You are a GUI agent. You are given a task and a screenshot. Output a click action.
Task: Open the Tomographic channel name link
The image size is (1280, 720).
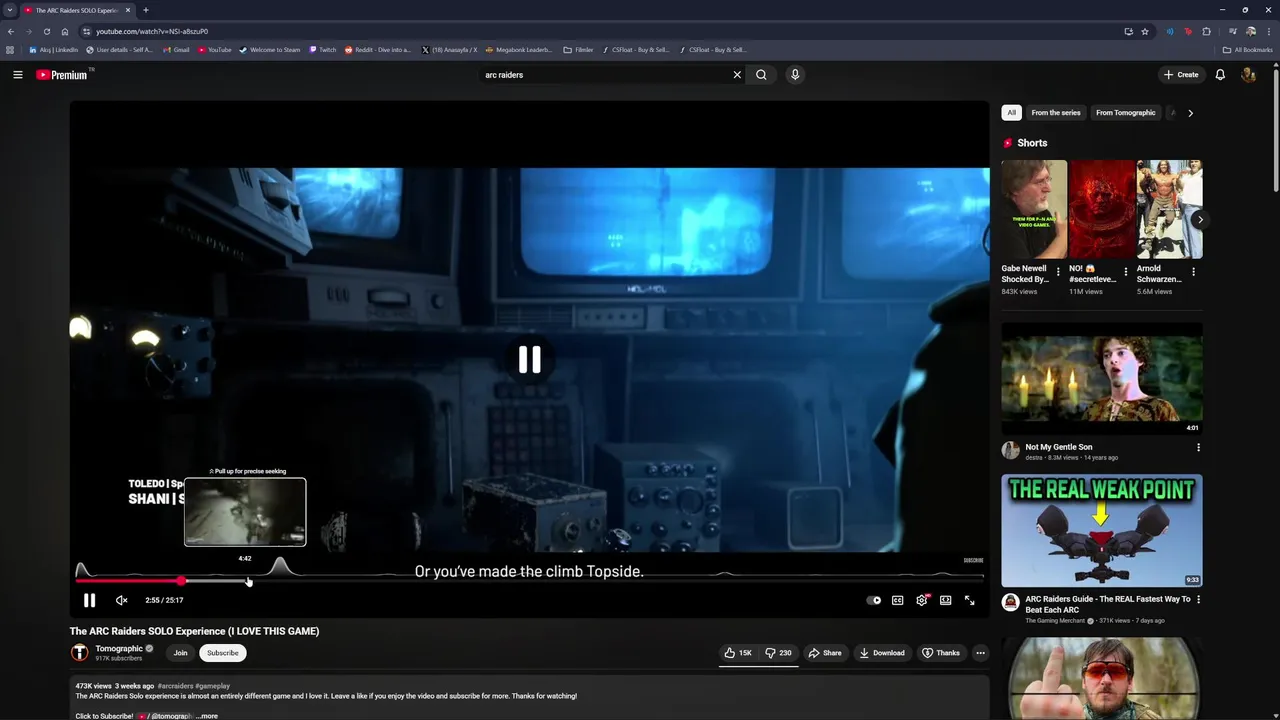coord(119,648)
